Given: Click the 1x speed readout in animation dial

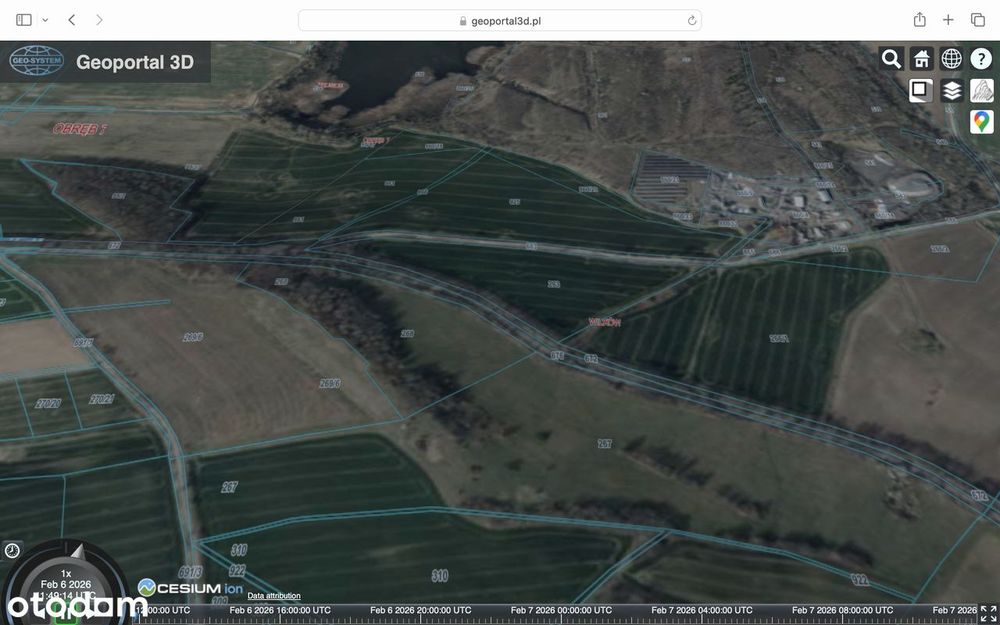Looking at the screenshot, I should [66, 573].
